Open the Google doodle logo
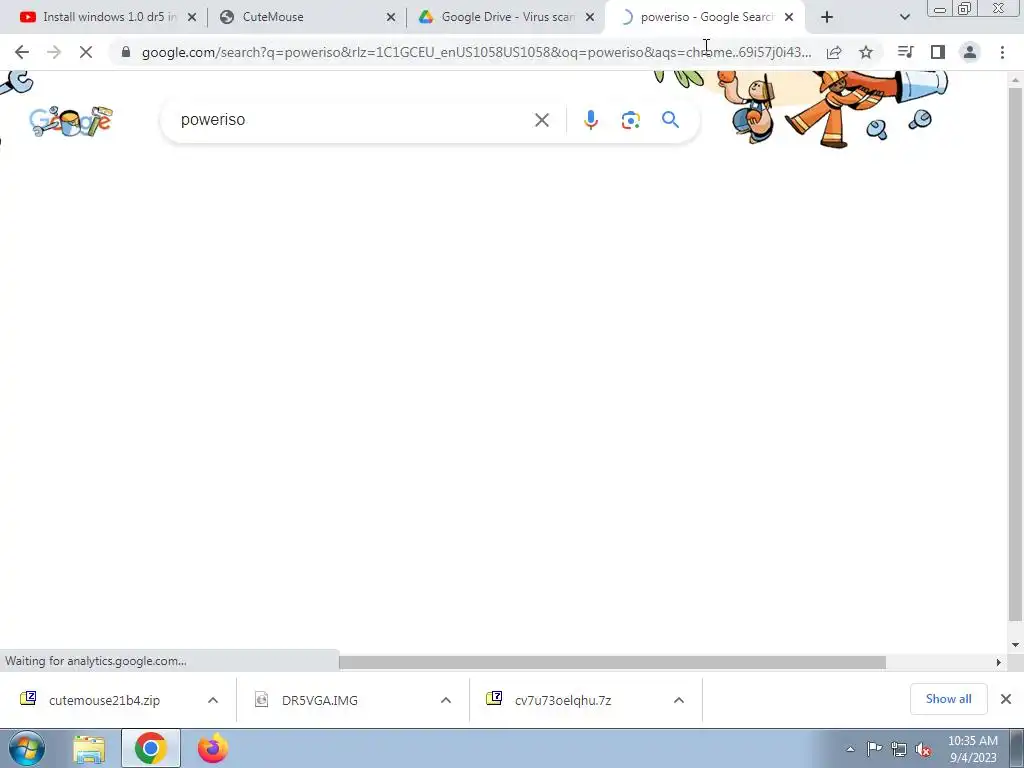 pyautogui.click(x=71, y=121)
